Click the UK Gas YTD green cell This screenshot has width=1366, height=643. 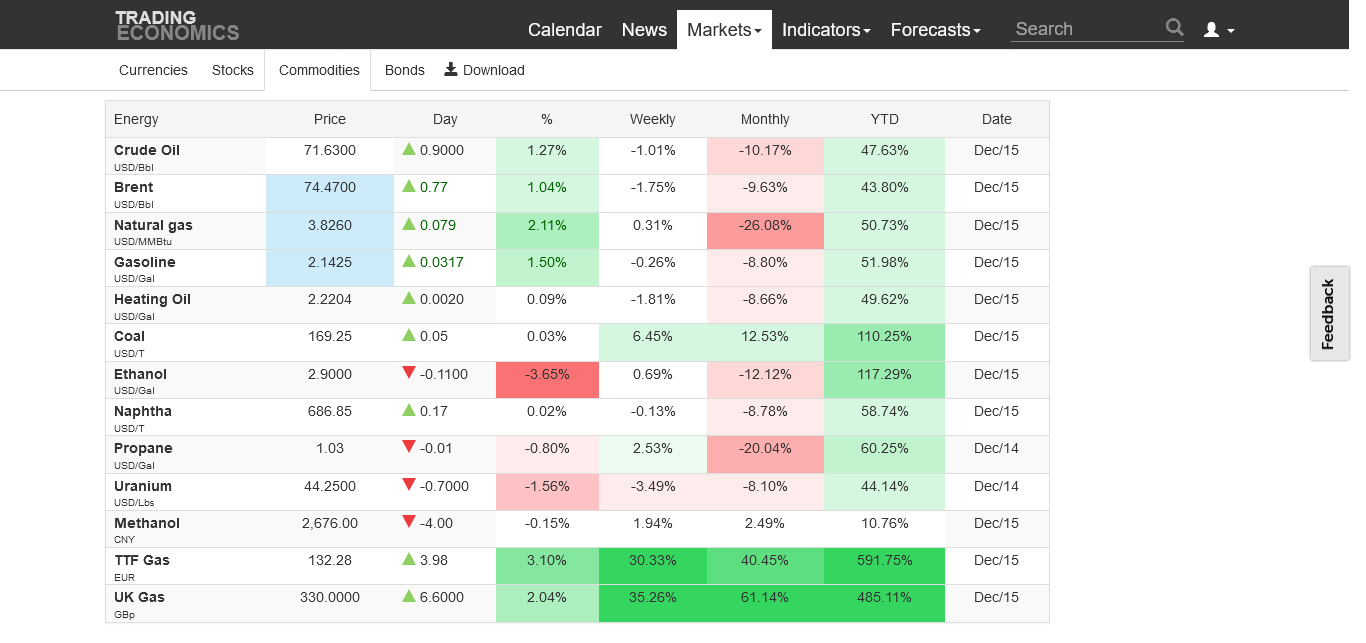pyautogui.click(x=884, y=597)
